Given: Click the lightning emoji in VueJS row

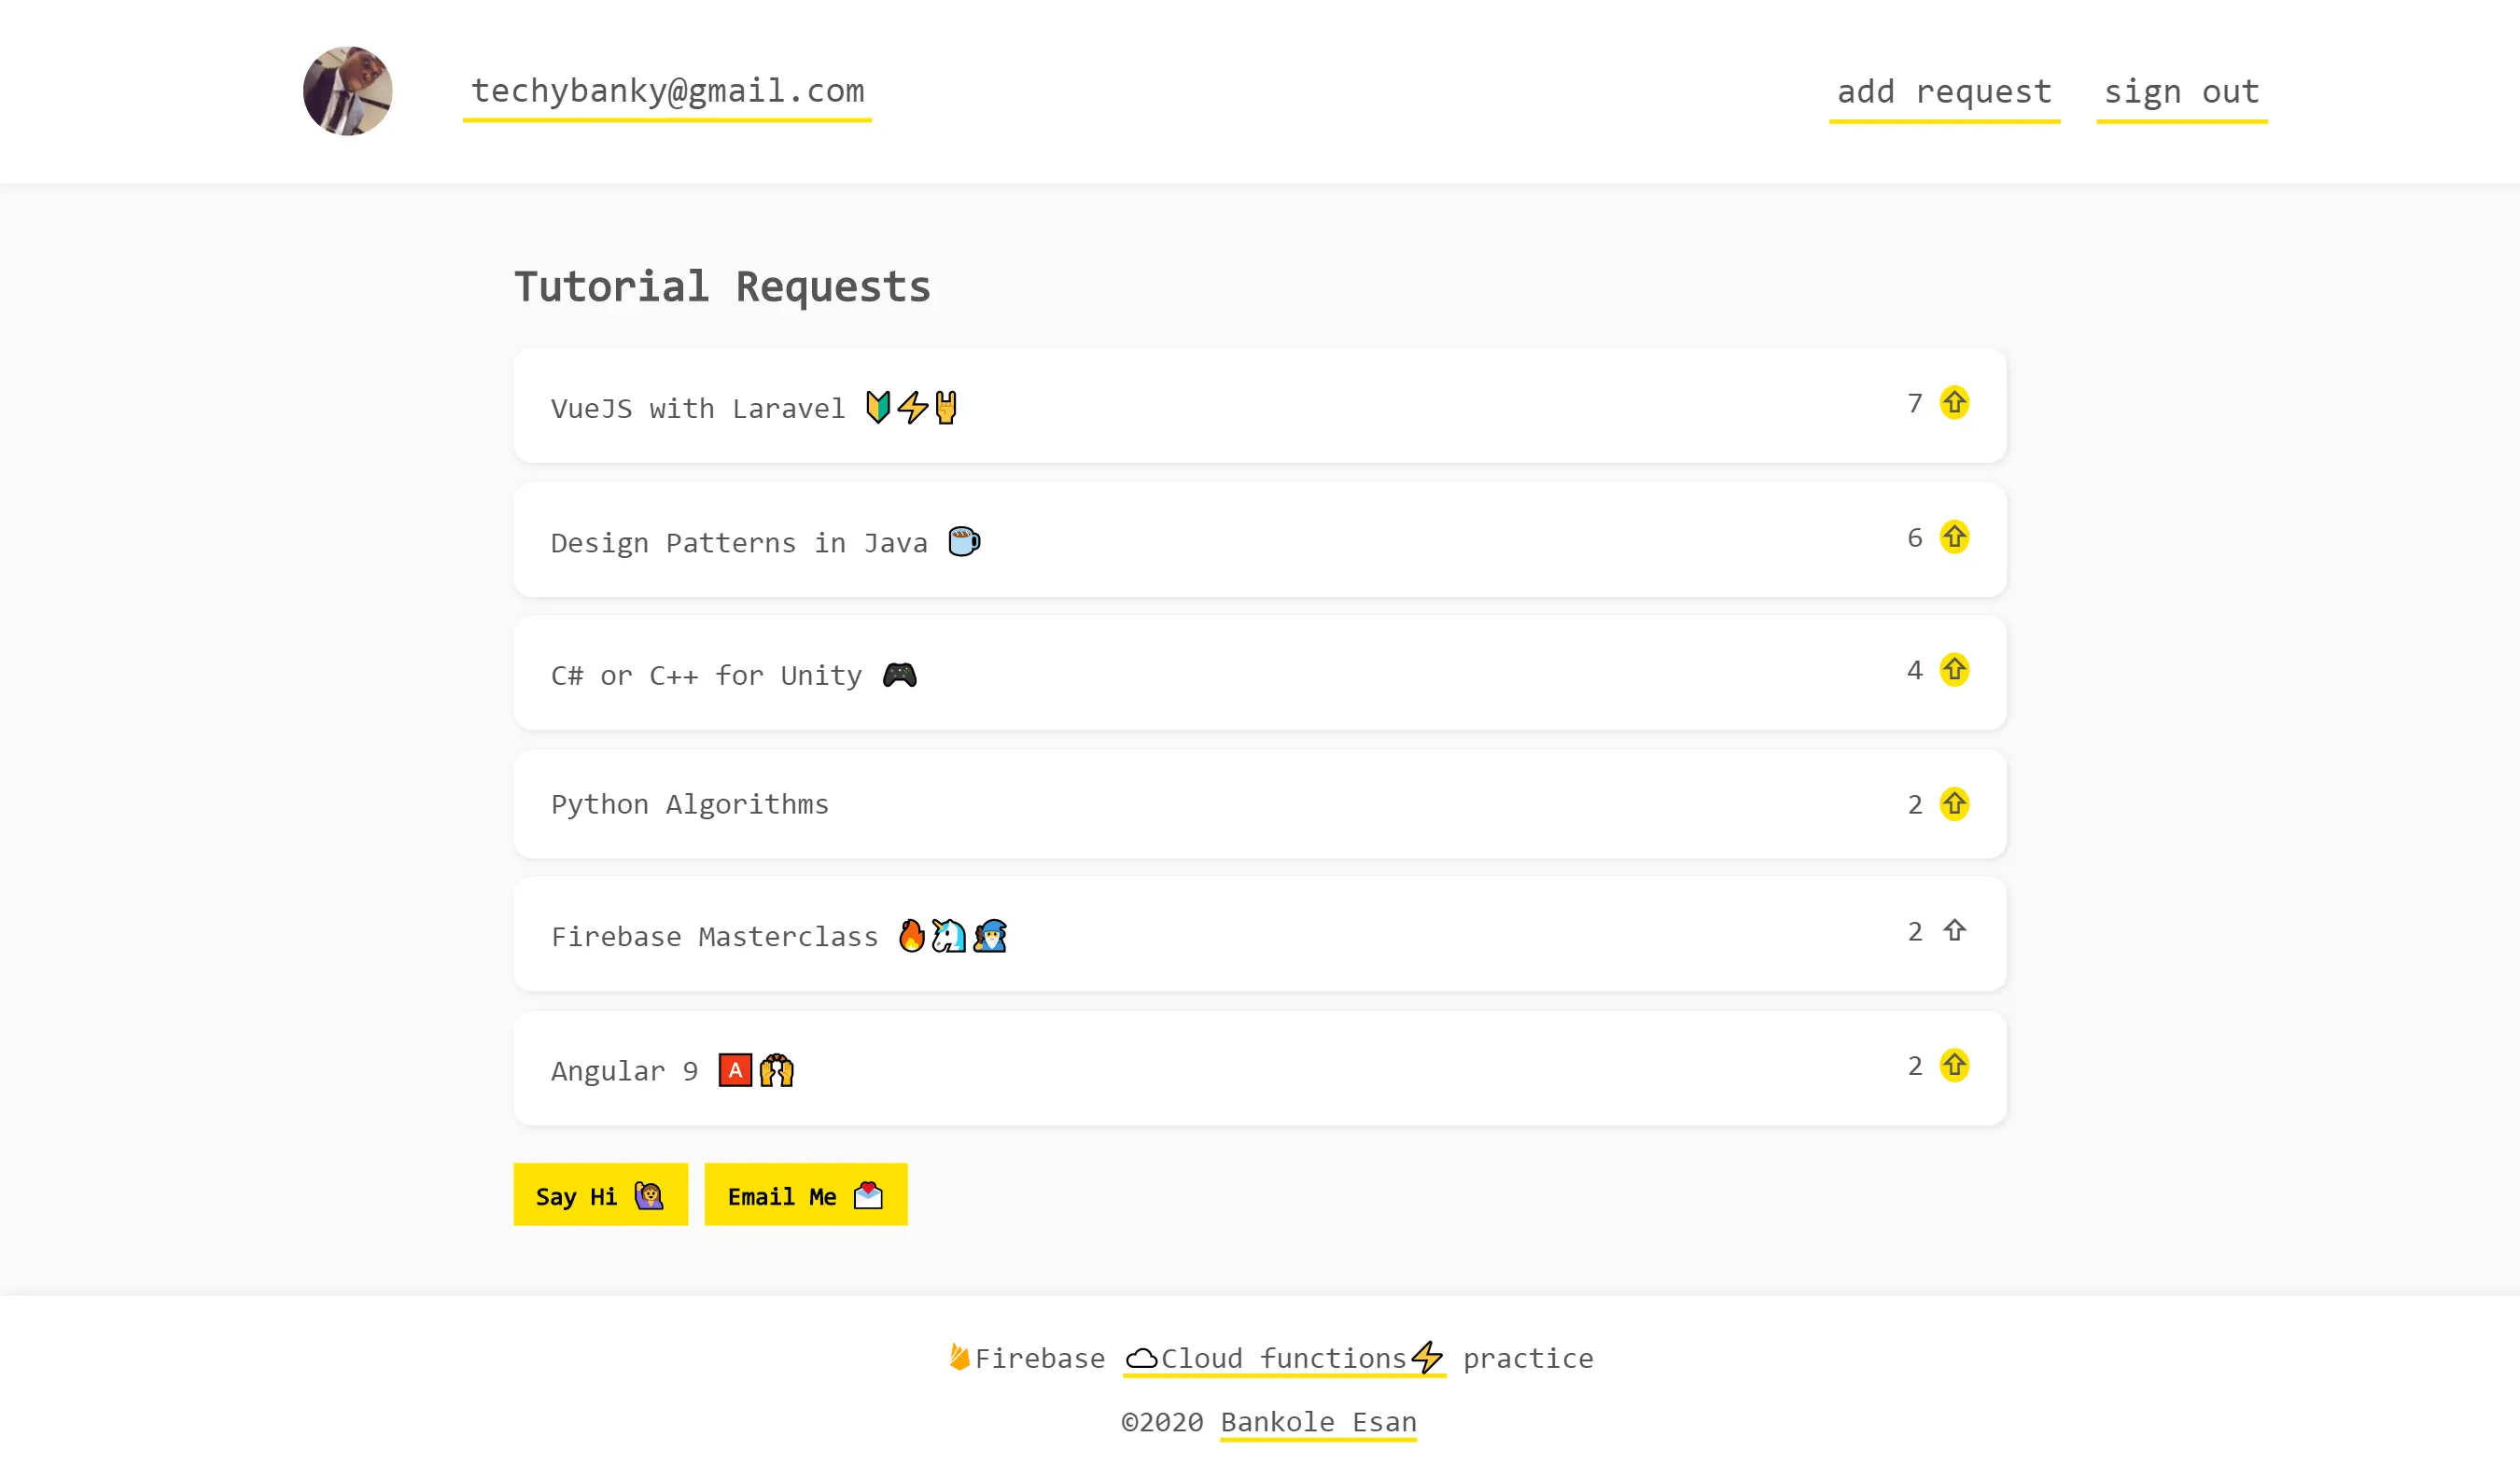Looking at the screenshot, I should coord(912,407).
